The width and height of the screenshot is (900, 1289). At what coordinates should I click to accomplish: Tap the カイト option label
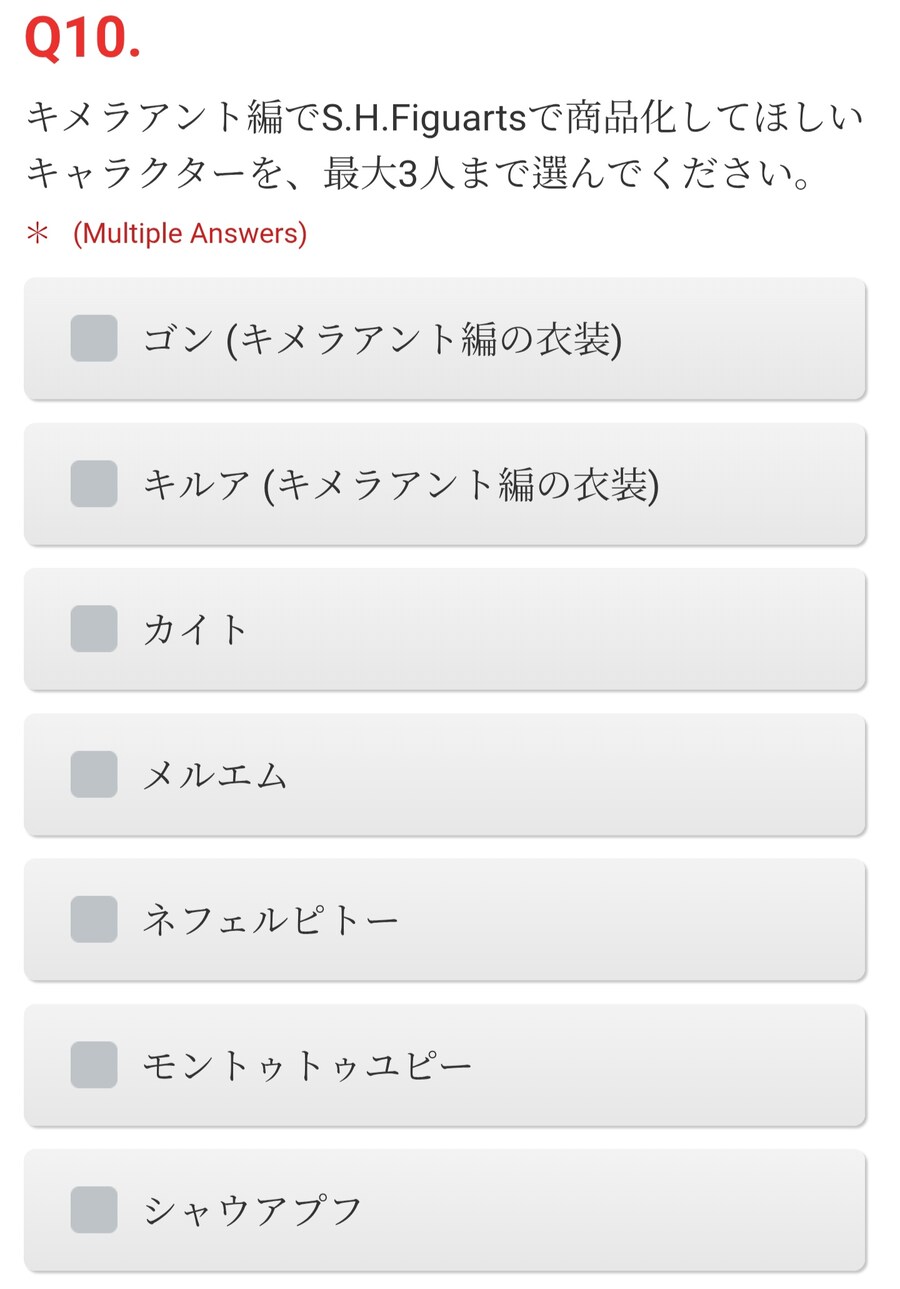196,630
